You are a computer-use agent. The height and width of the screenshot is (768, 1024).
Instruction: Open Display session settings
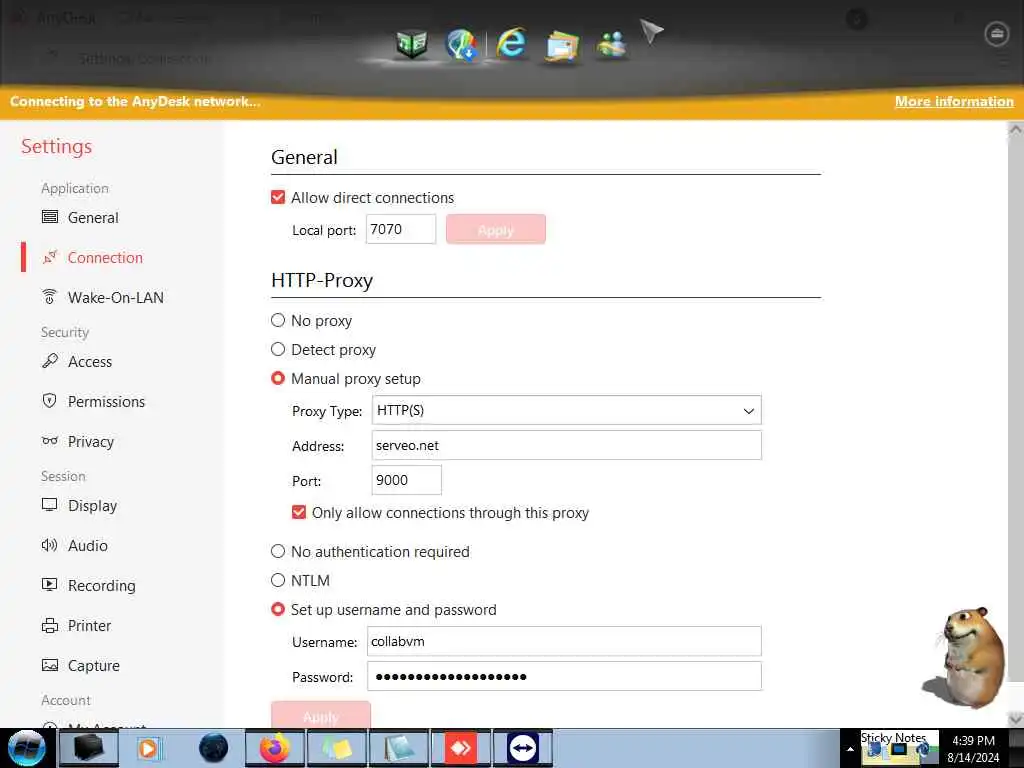[79, 505]
